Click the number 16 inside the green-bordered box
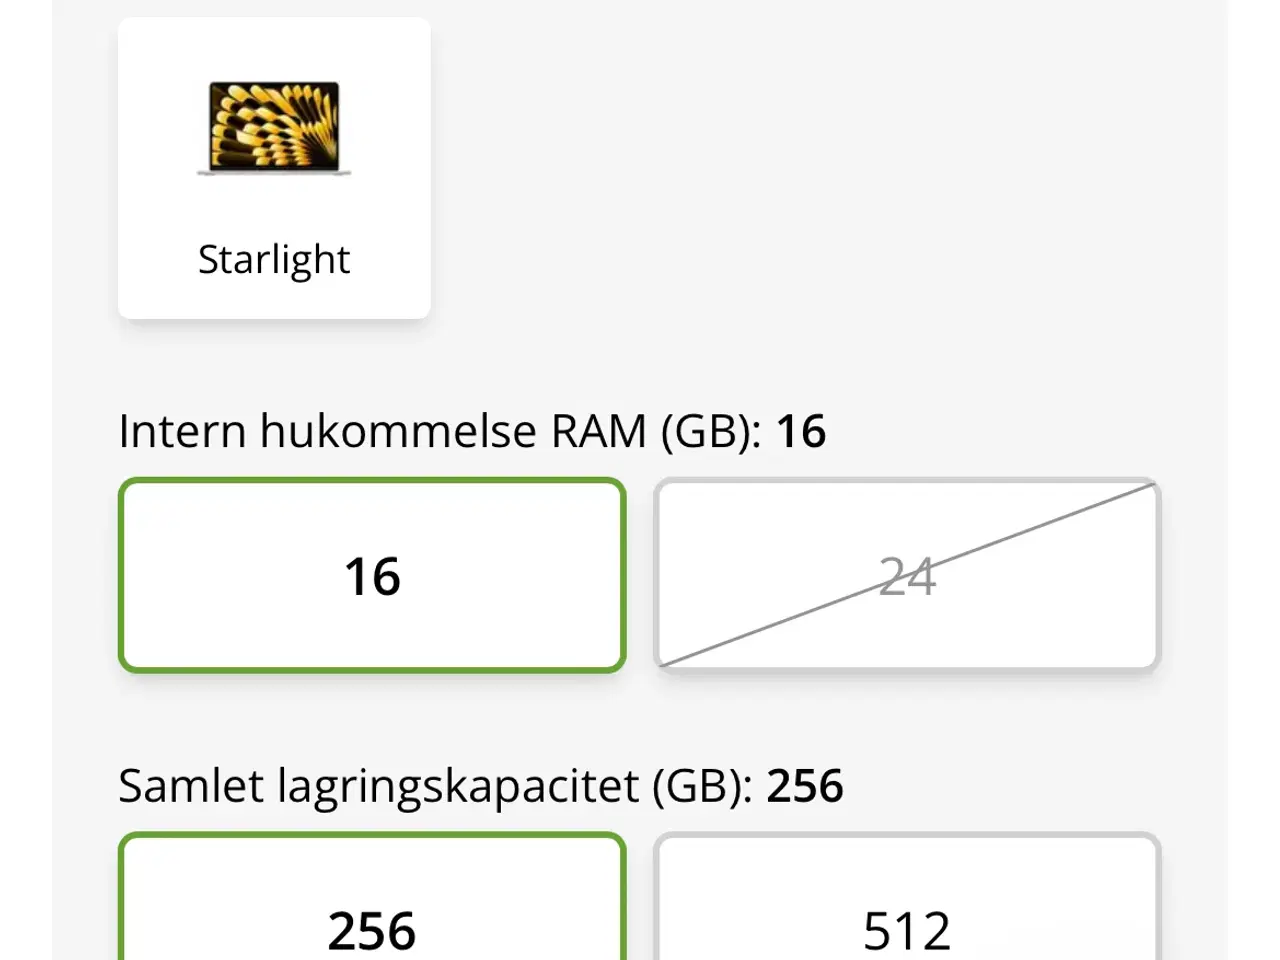This screenshot has height=960, width=1280. click(372, 577)
